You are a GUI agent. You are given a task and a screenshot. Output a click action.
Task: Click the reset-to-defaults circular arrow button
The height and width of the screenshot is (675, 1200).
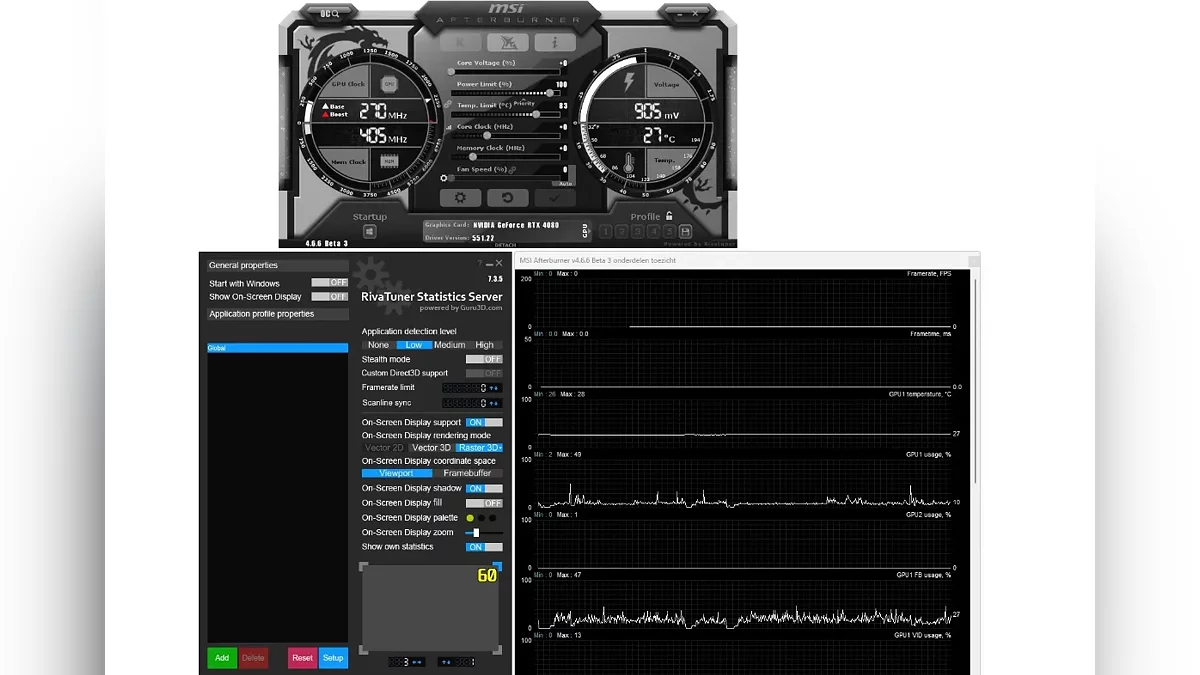point(508,198)
